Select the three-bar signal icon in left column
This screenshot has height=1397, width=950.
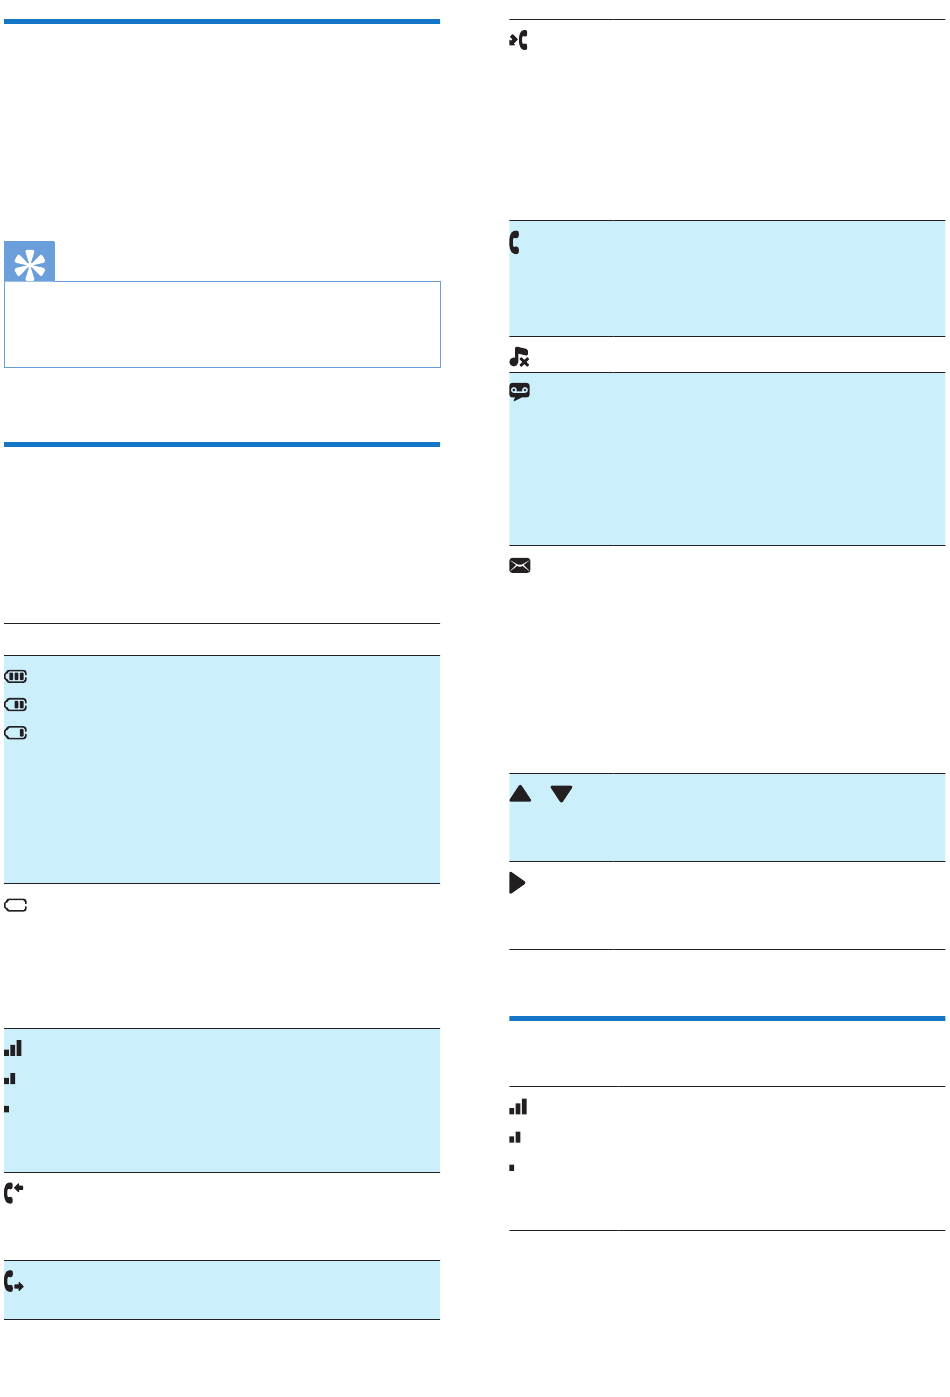tap(13, 1049)
